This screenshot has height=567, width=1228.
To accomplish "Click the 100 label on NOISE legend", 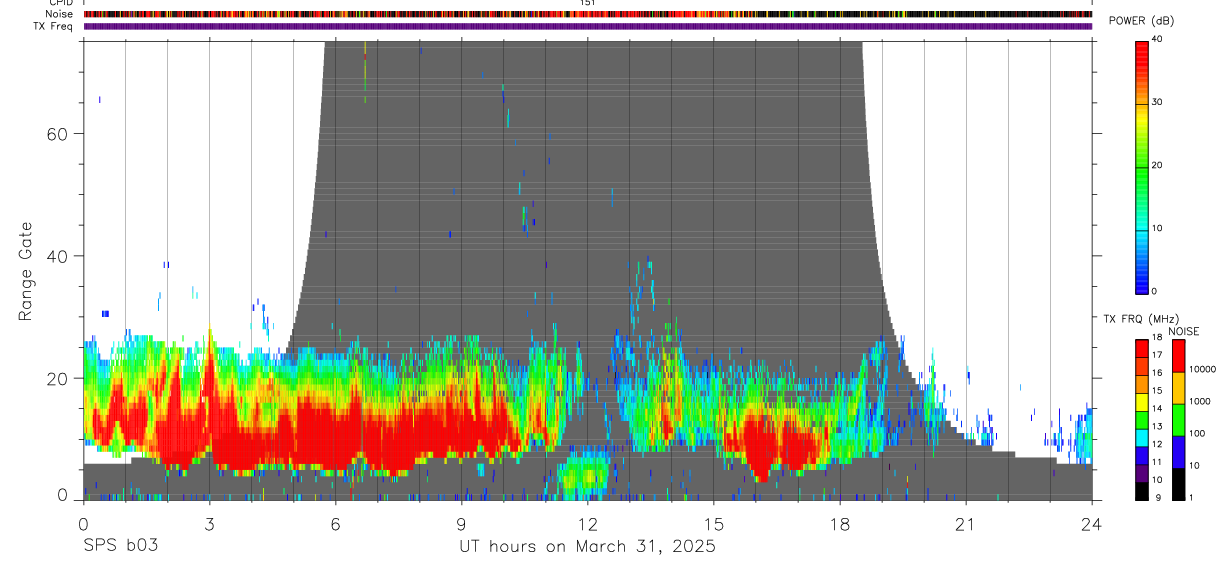I will (x=1196, y=433).
